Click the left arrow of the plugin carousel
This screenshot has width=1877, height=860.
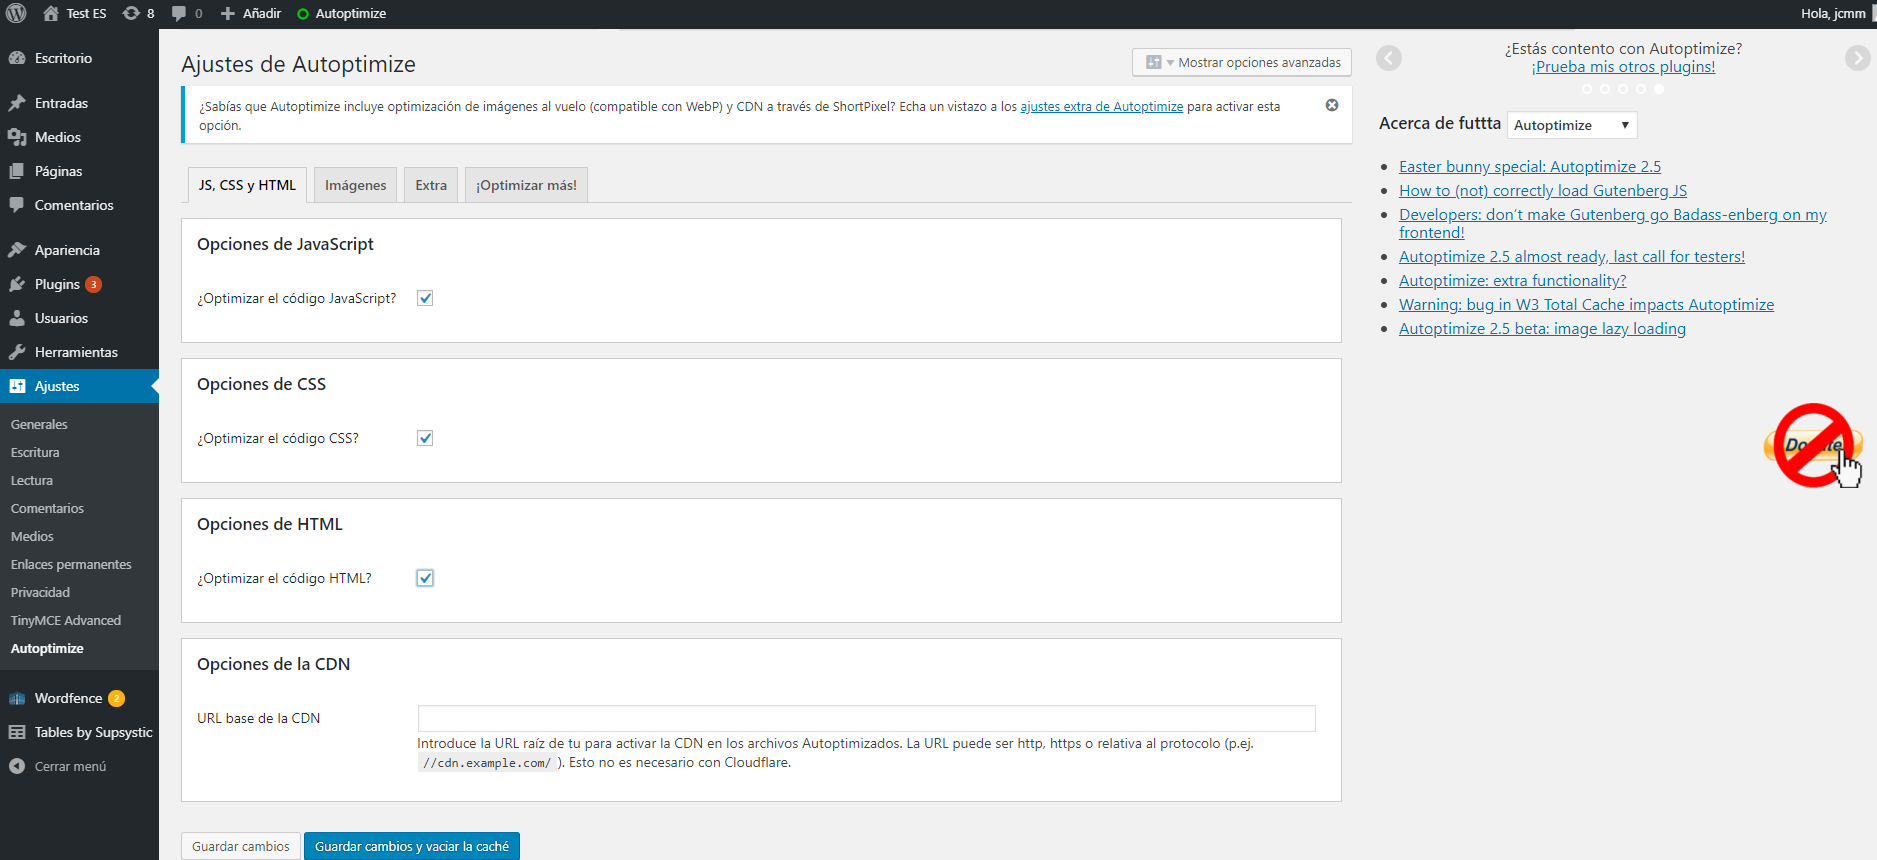[1388, 58]
